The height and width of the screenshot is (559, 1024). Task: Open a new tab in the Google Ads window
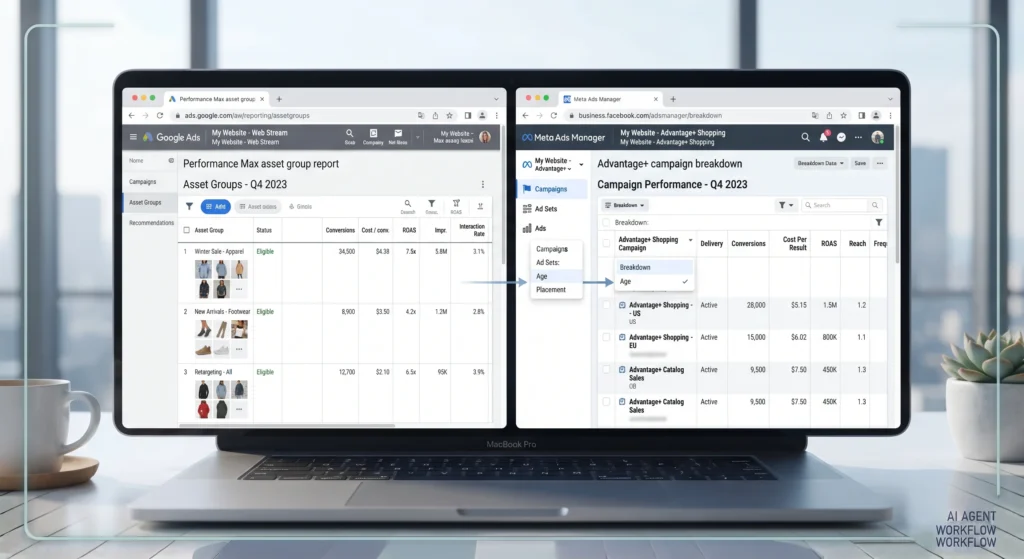click(279, 99)
